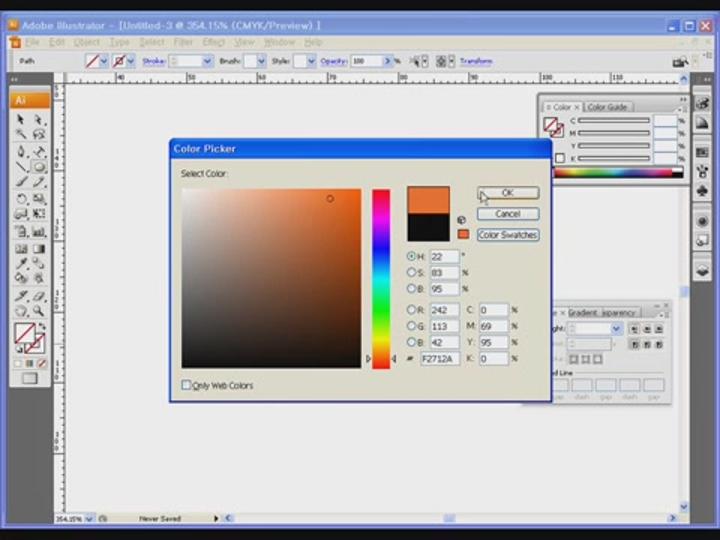Image resolution: width=720 pixels, height=540 pixels.
Task: Open Symbols panel from right dock
Action: pos(702,190)
